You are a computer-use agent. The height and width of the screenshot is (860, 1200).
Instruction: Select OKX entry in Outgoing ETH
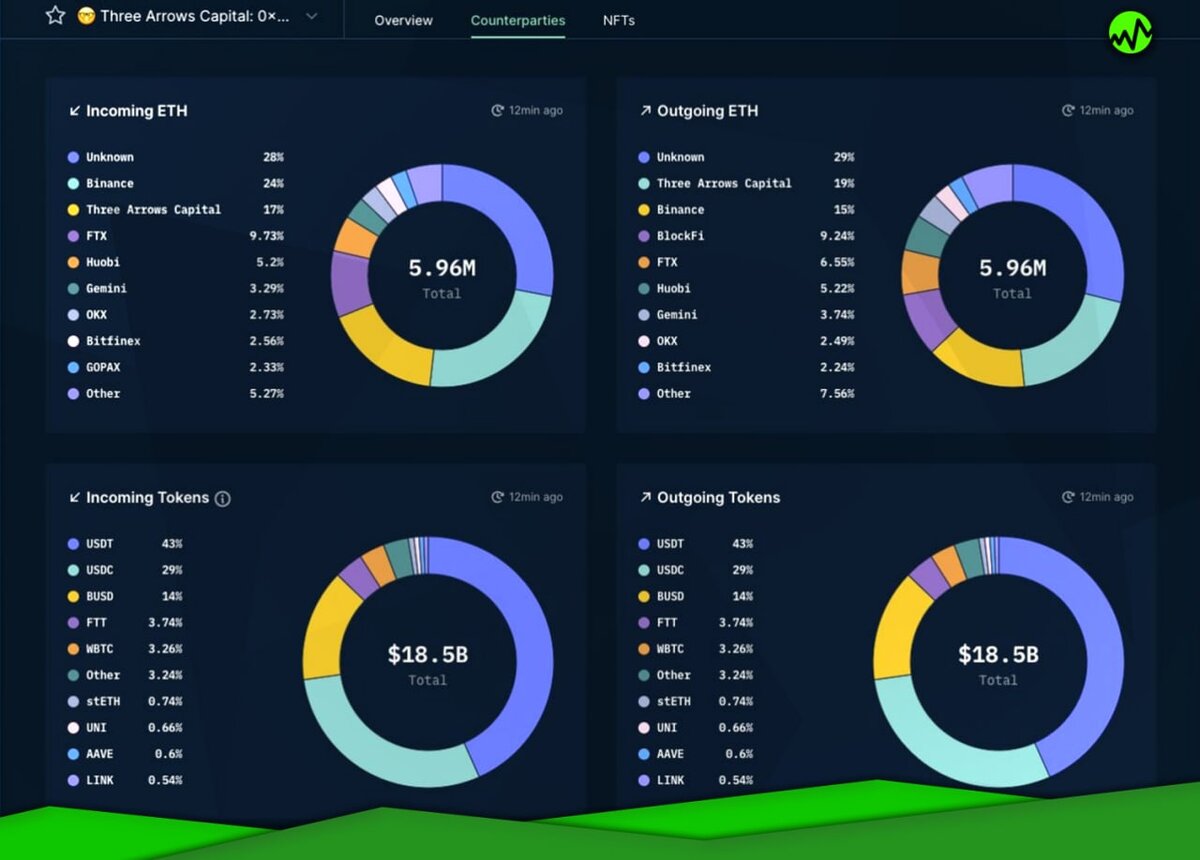[x=746, y=341]
